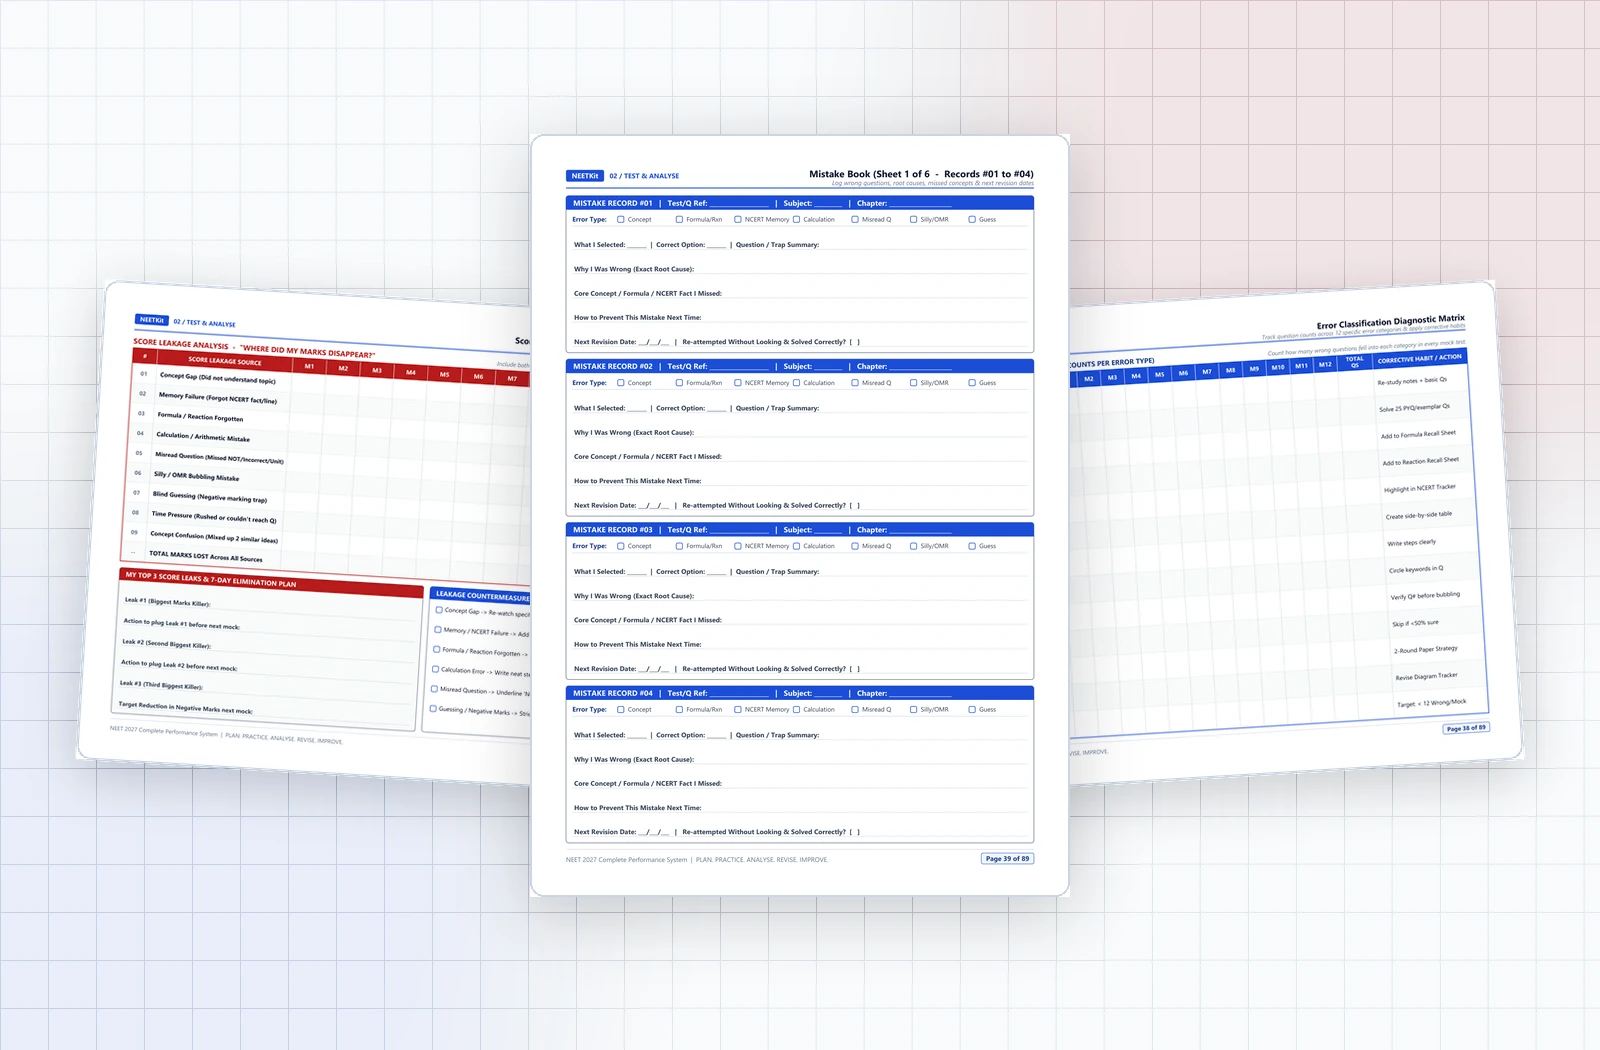Click the NEETKit badge on the left page
Screen dimensions: 1600x1050
coord(152,320)
